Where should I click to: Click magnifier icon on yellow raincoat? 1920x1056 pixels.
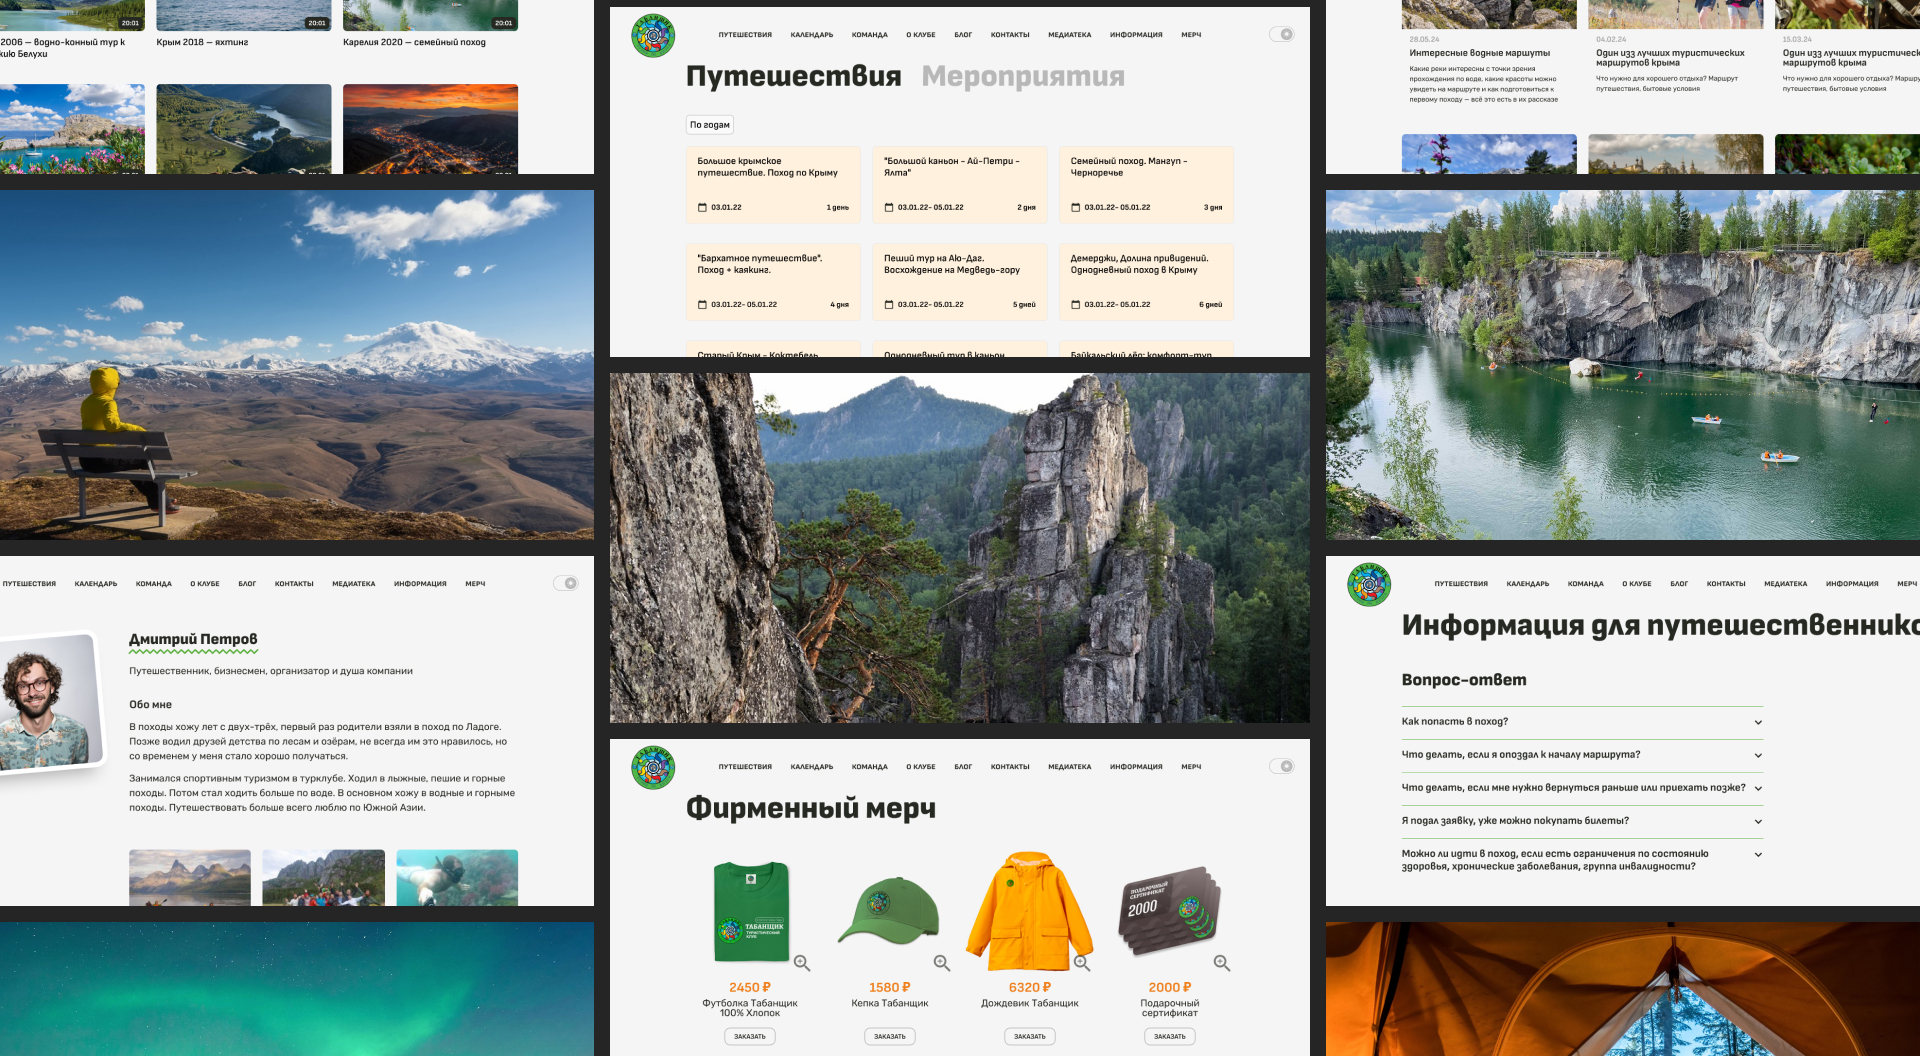[x=1082, y=963]
